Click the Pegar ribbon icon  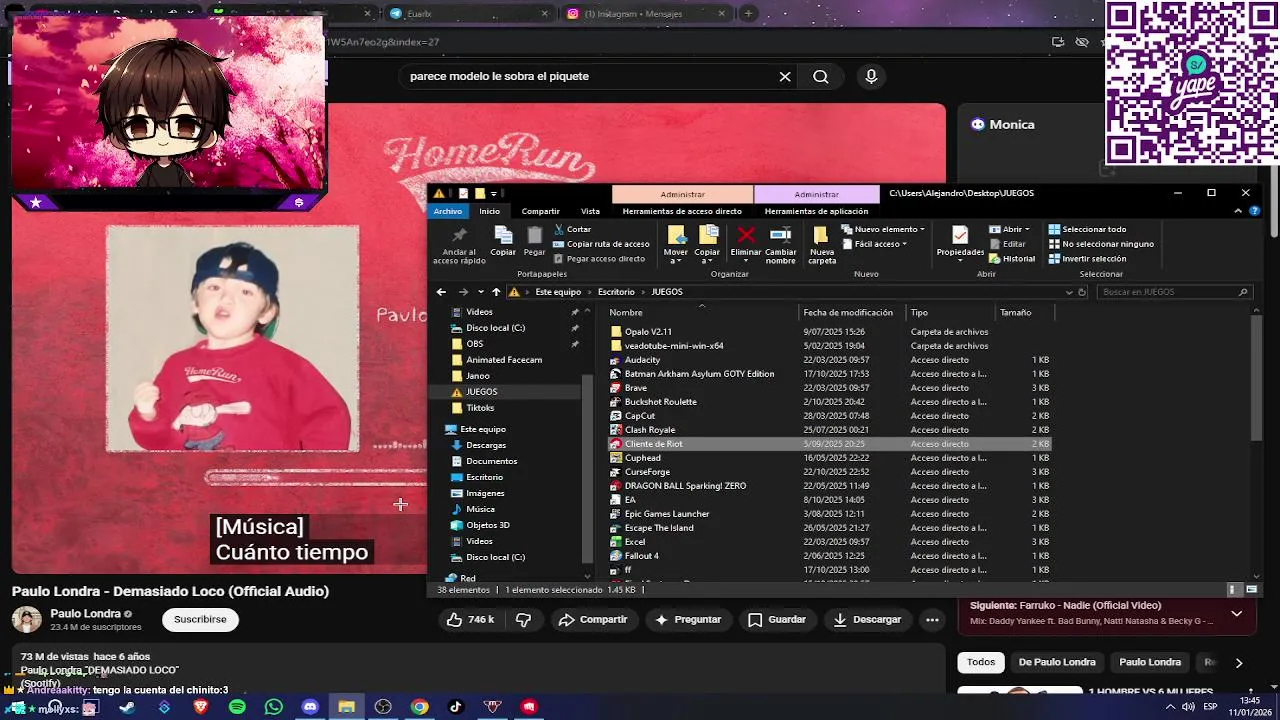534,241
